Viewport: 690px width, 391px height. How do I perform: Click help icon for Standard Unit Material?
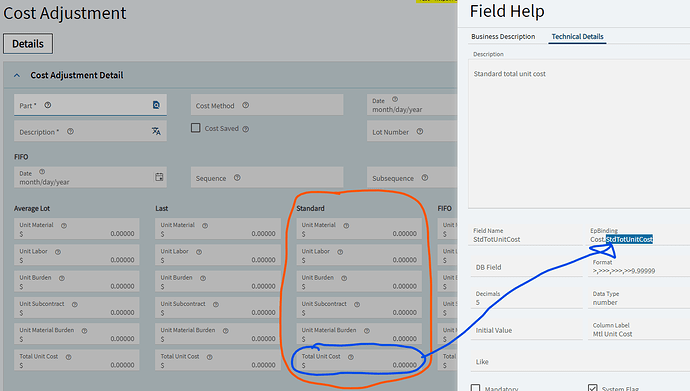pyautogui.click(x=346, y=226)
